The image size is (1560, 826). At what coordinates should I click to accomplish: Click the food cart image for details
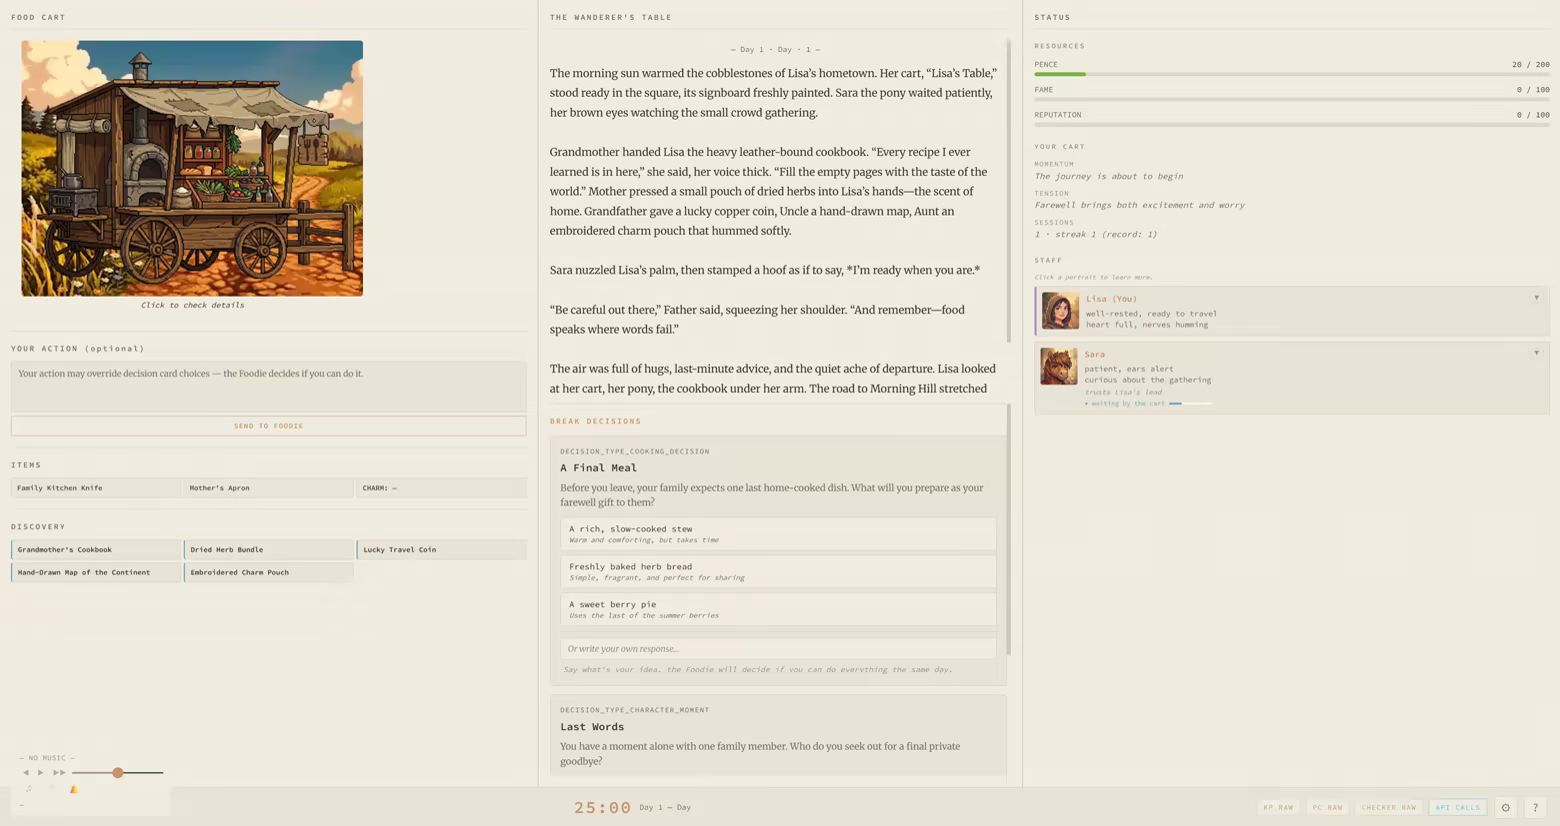coord(192,168)
